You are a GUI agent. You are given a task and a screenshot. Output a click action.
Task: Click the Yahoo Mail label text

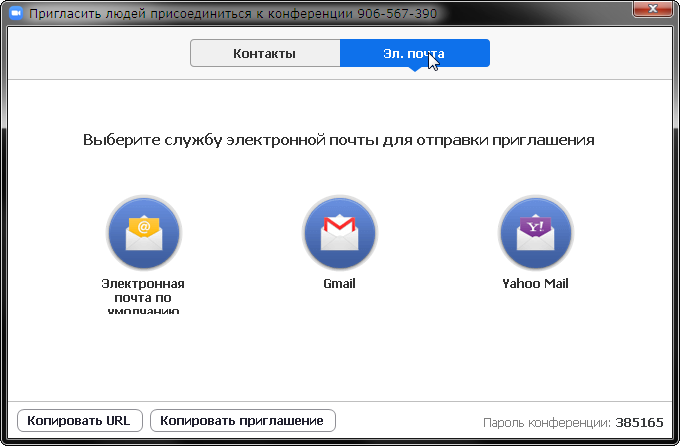tap(535, 284)
